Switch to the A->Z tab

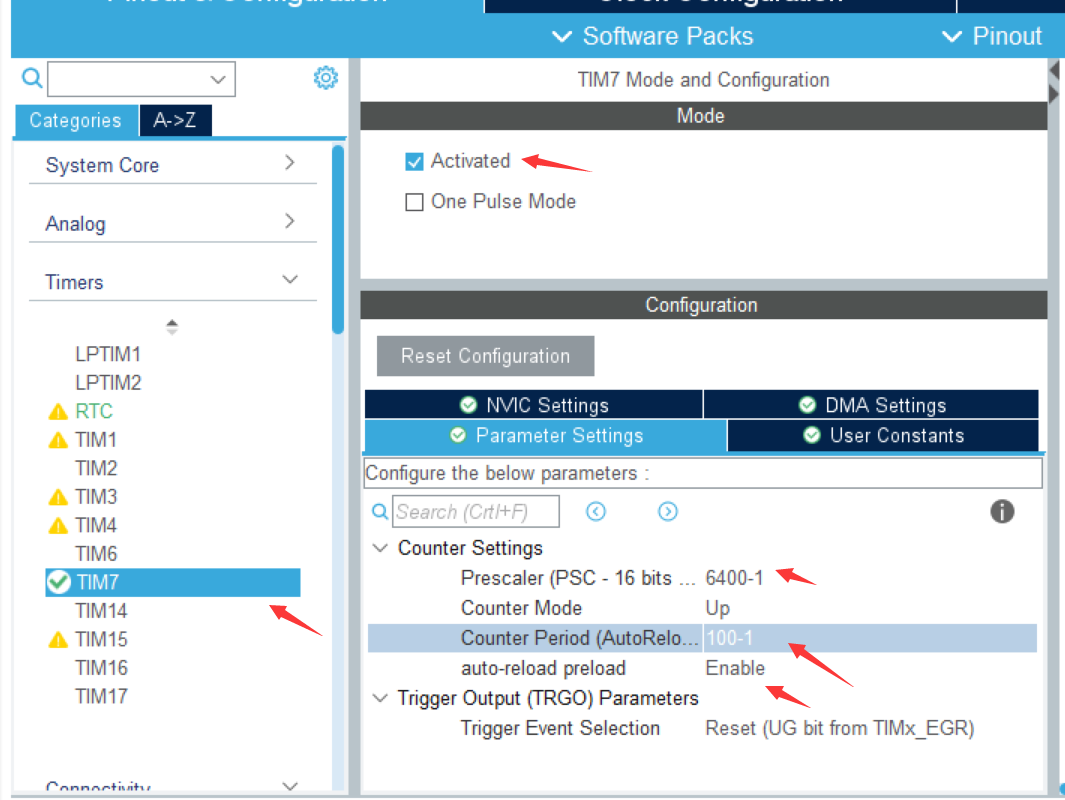click(x=175, y=120)
